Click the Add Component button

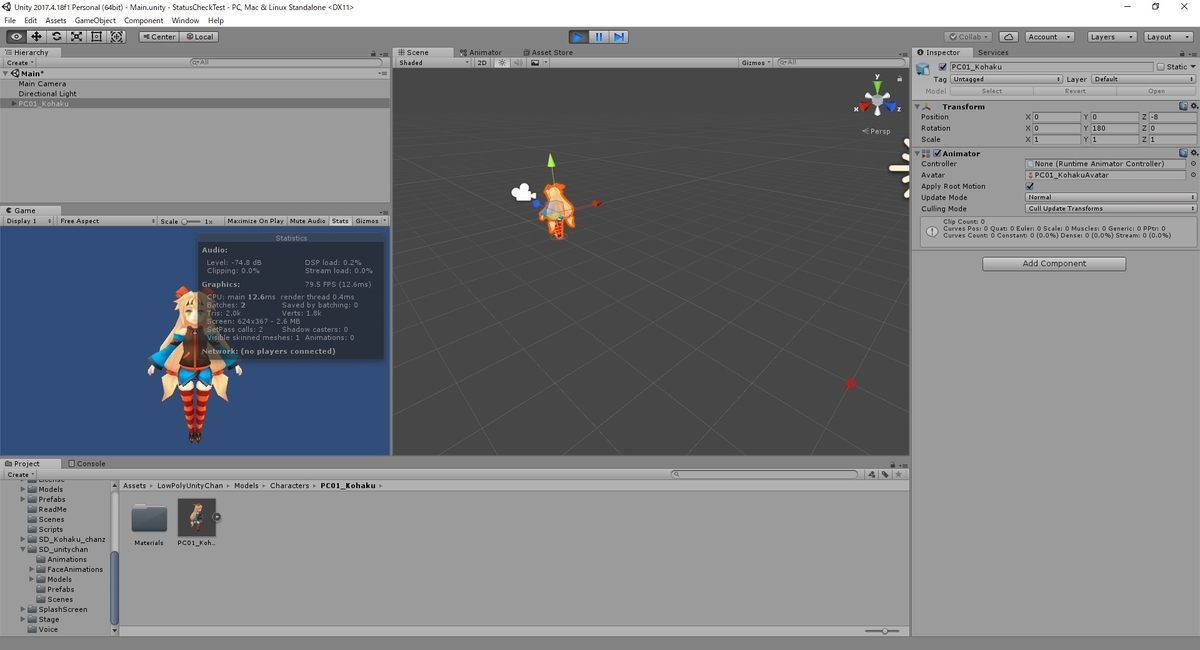click(1054, 264)
